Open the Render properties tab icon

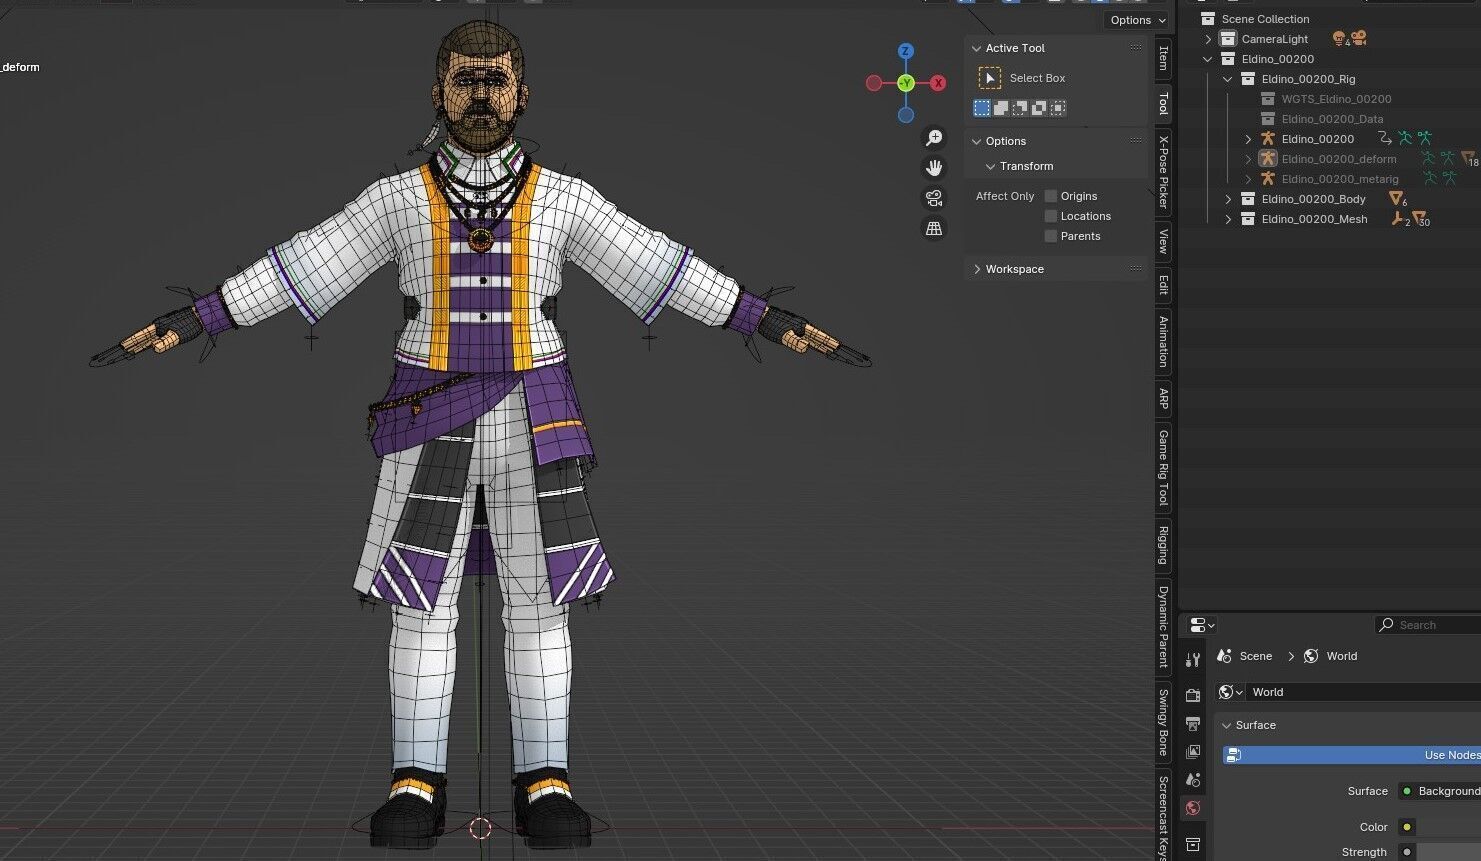point(1192,695)
